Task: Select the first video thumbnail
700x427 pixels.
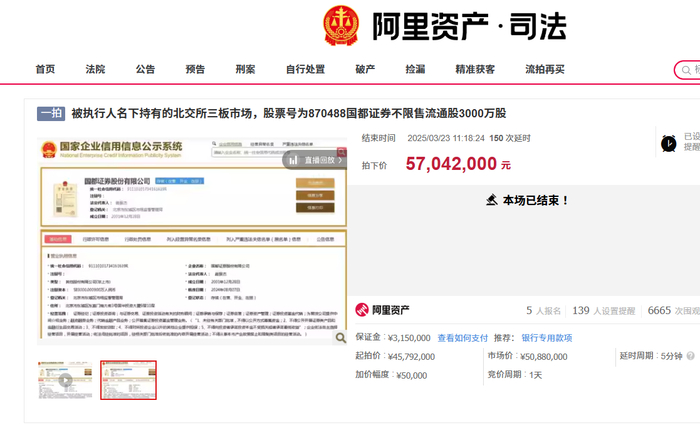Action: (65, 380)
